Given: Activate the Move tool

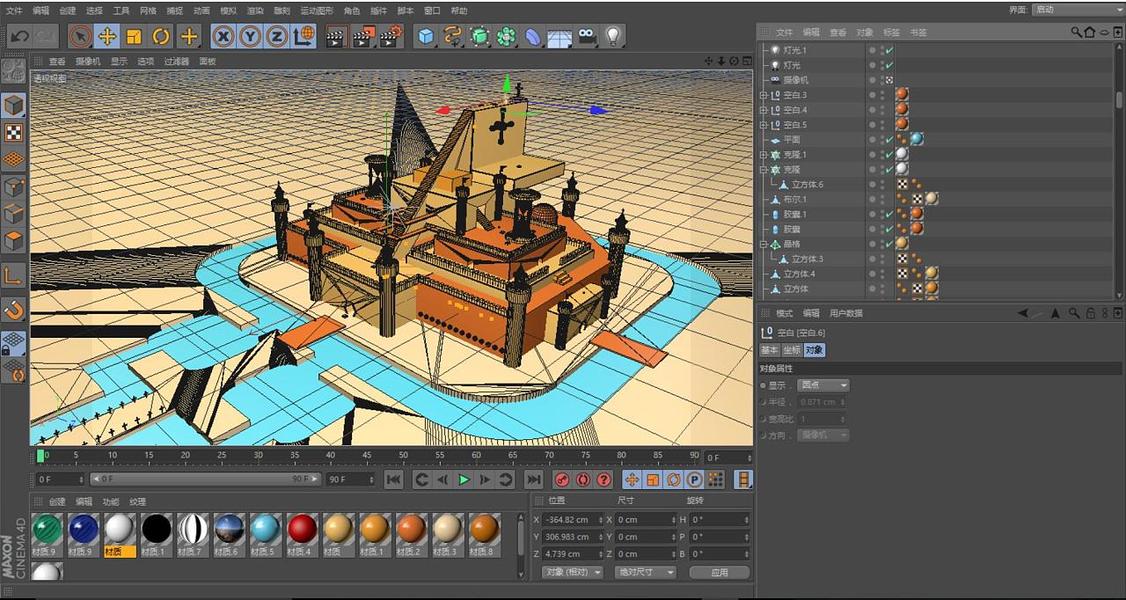Looking at the screenshot, I should (x=107, y=37).
